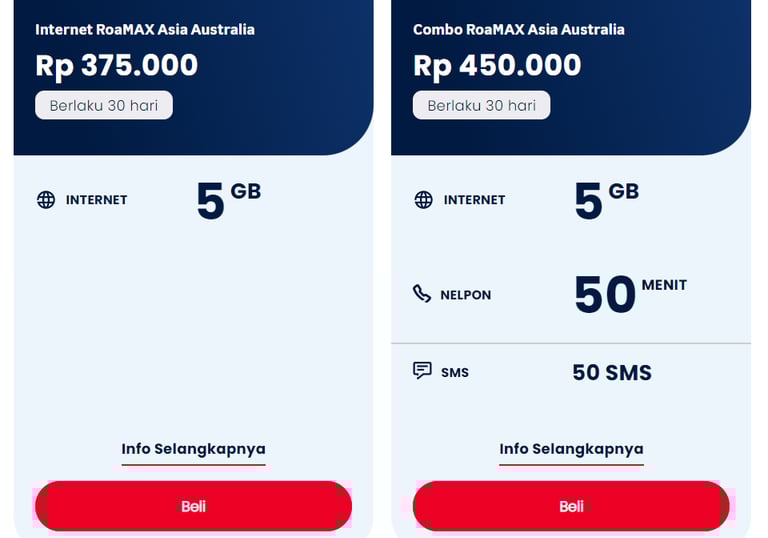Click the Berlaku 30 hari badge under Rp 450.000
The height and width of the screenshot is (538, 768).
pos(481,105)
